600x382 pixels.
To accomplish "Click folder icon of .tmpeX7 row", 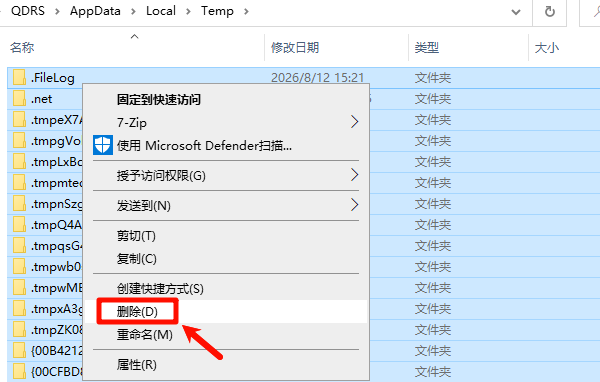I will [19, 119].
